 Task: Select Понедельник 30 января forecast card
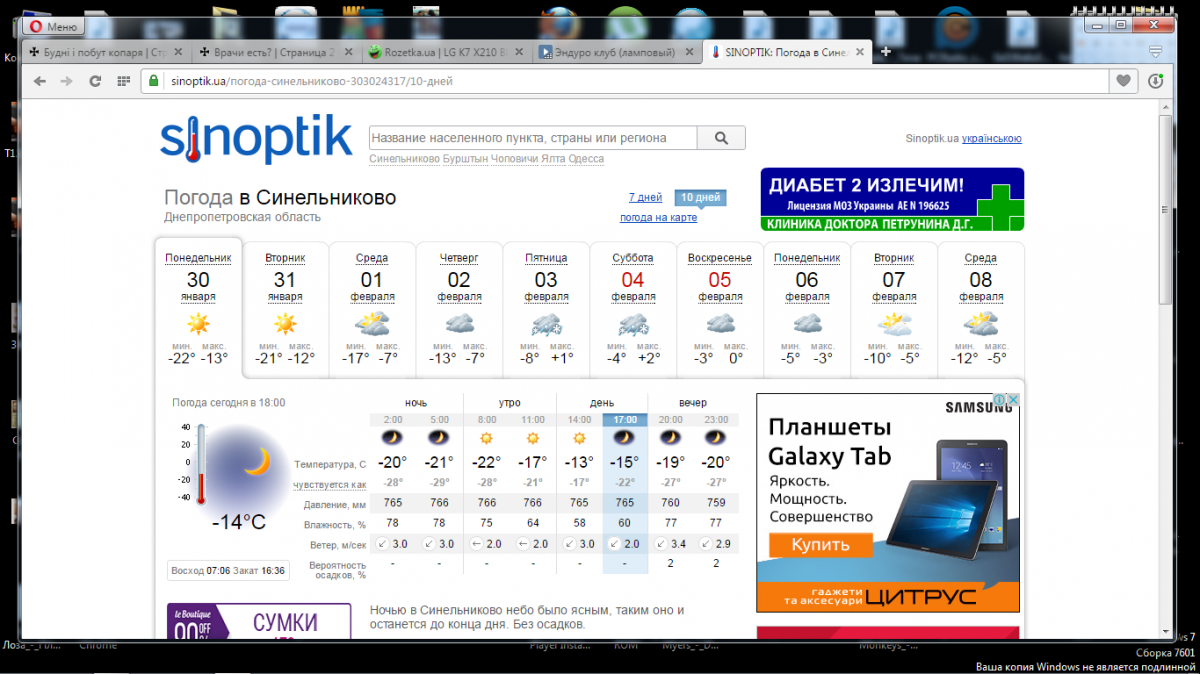coord(198,310)
